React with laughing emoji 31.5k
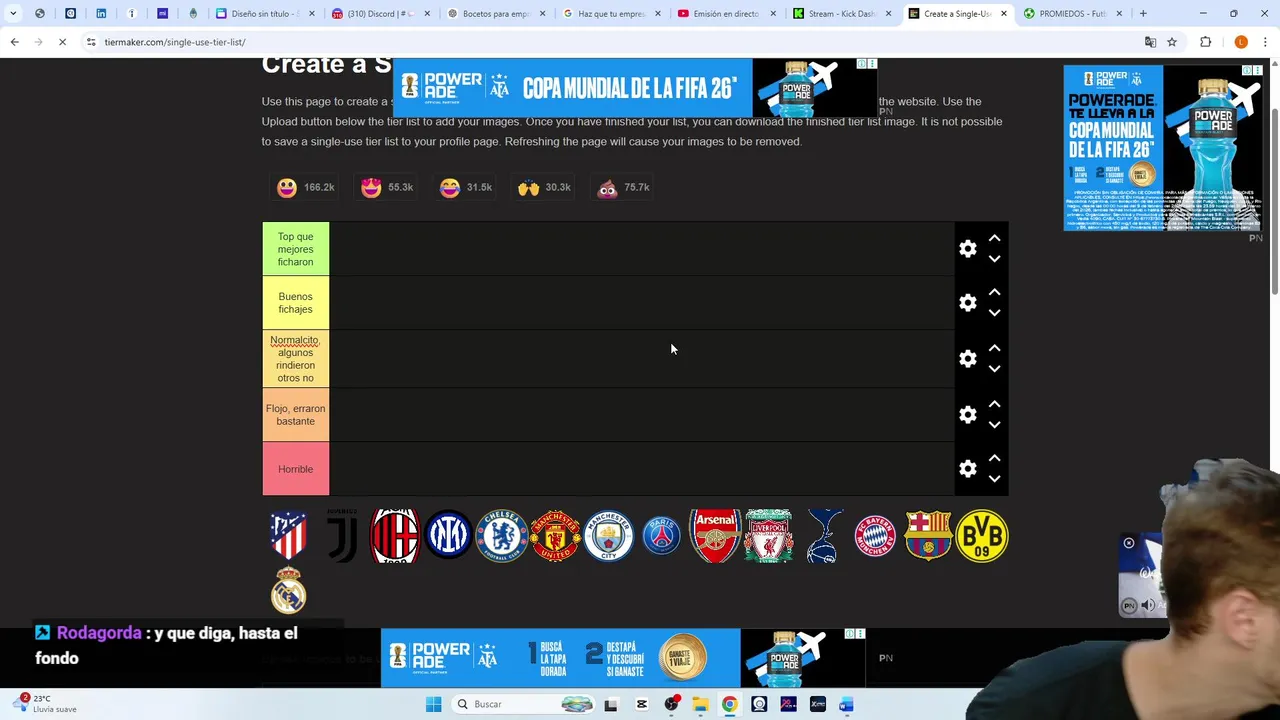 pos(465,187)
